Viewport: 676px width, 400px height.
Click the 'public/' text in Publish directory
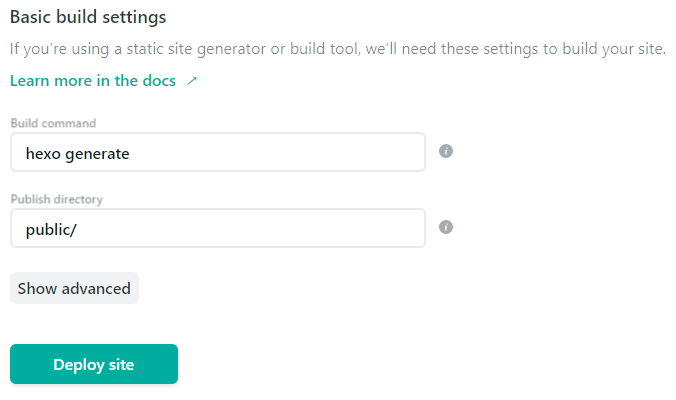(50, 228)
